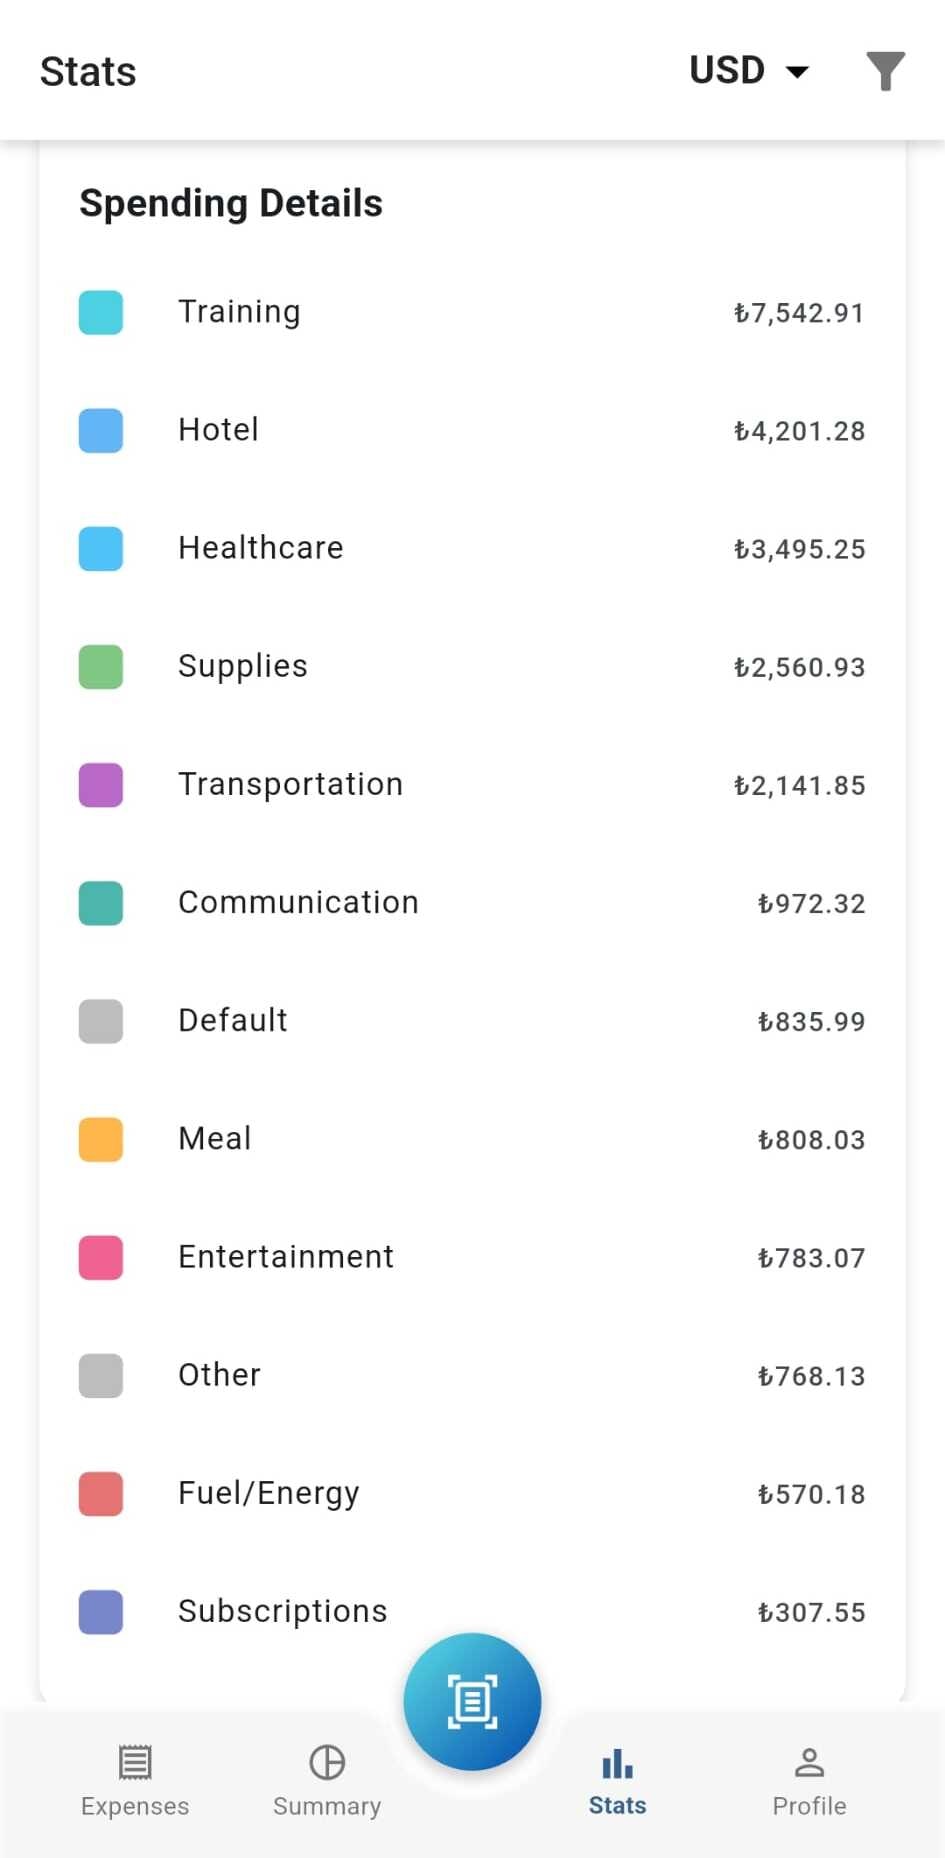Switch to the Profile tab label
Image resolution: width=945 pixels, height=1858 pixels.
click(x=809, y=1806)
